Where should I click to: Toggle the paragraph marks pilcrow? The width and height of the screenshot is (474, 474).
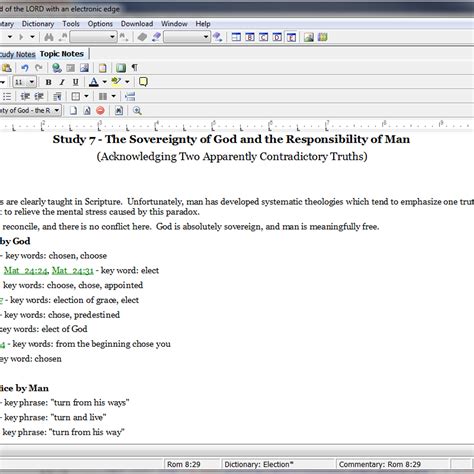[x=134, y=68]
